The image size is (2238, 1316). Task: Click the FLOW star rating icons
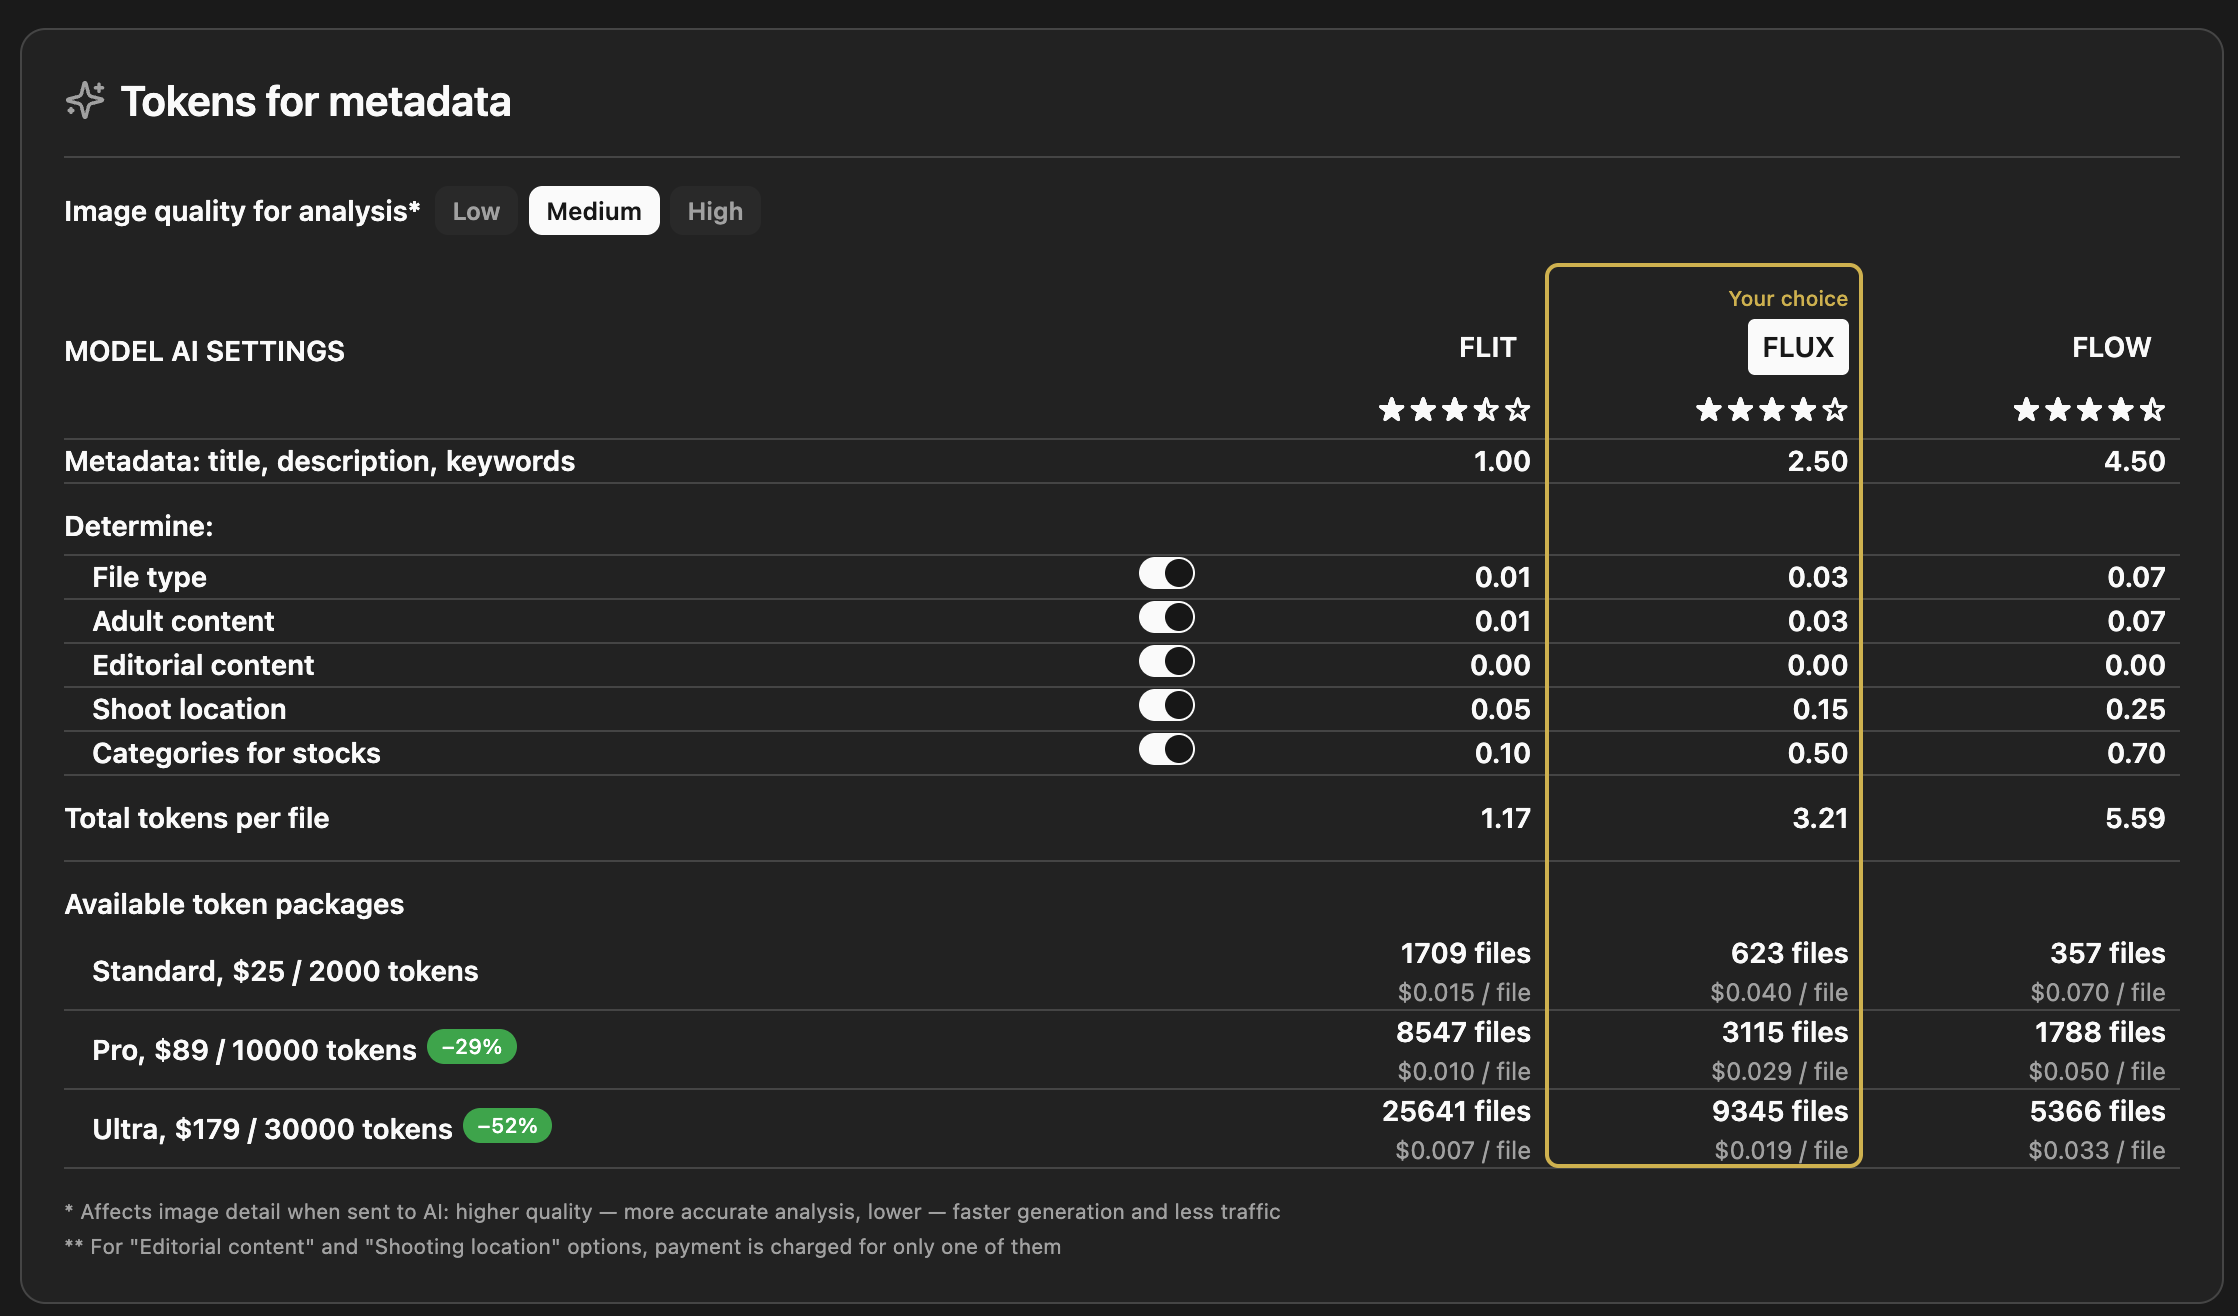click(2088, 410)
